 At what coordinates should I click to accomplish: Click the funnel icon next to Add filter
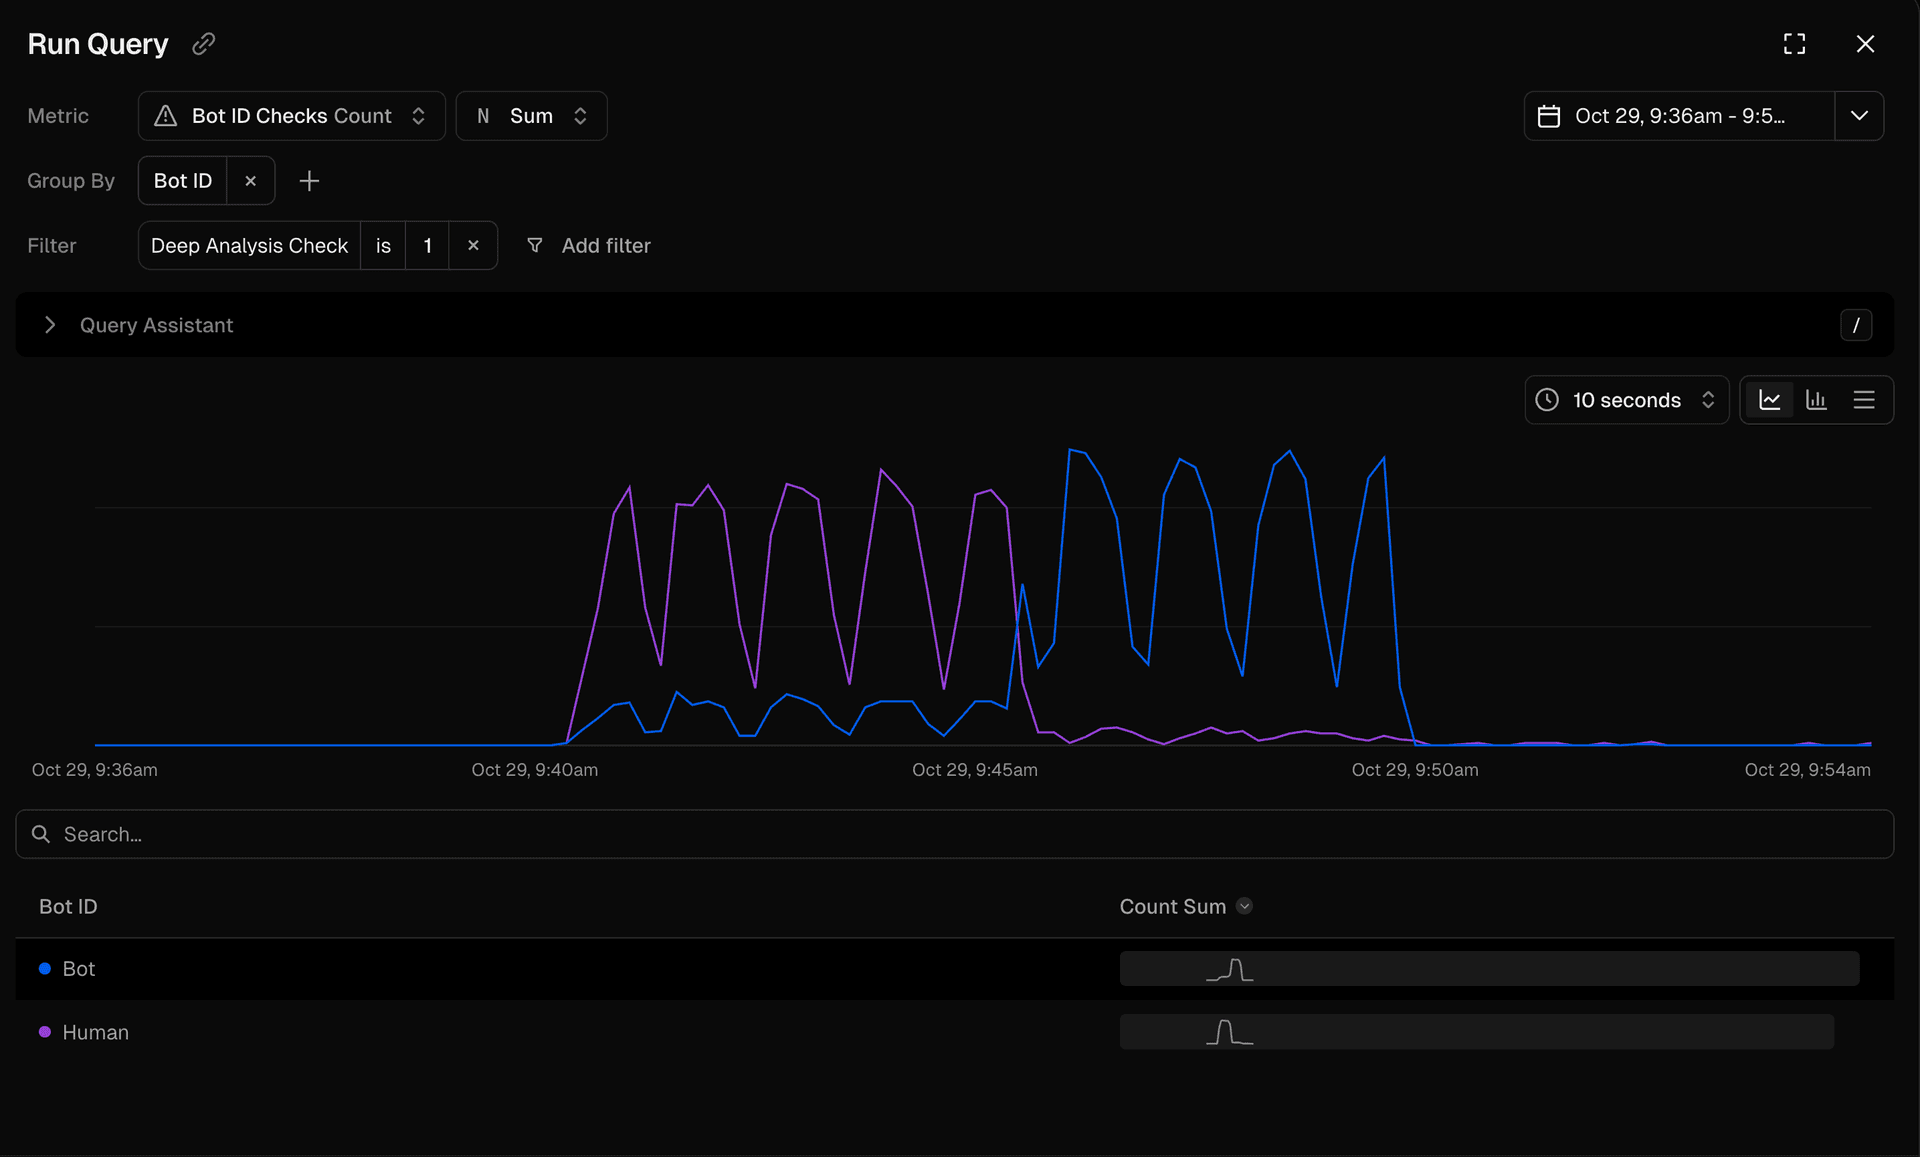[x=535, y=245]
